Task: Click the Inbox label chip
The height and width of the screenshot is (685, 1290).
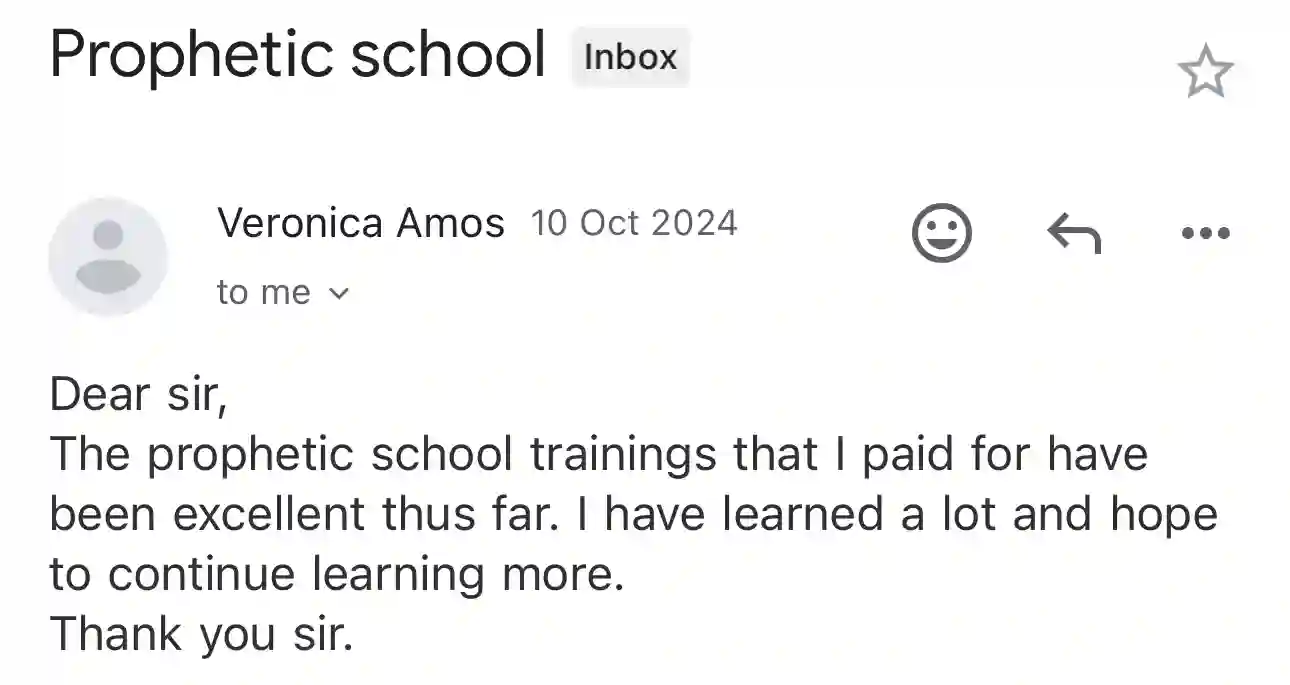Action: tap(630, 57)
